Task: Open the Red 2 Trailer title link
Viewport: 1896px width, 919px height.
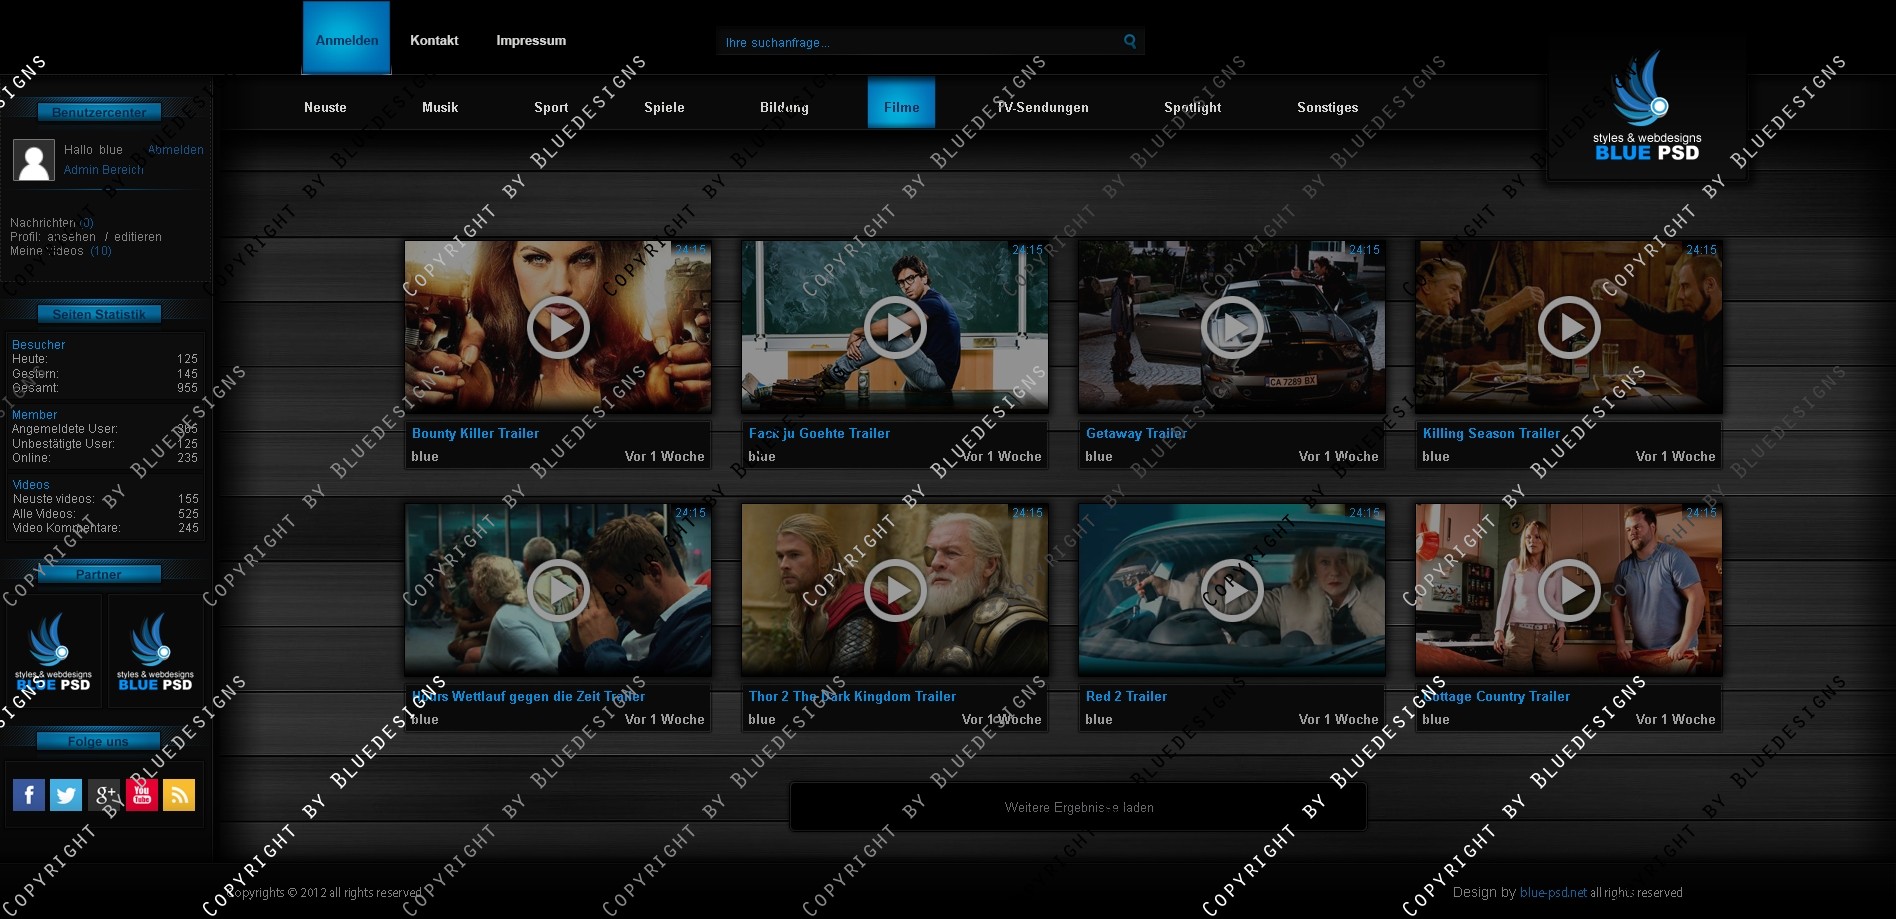Action: click(x=1126, y=696)
